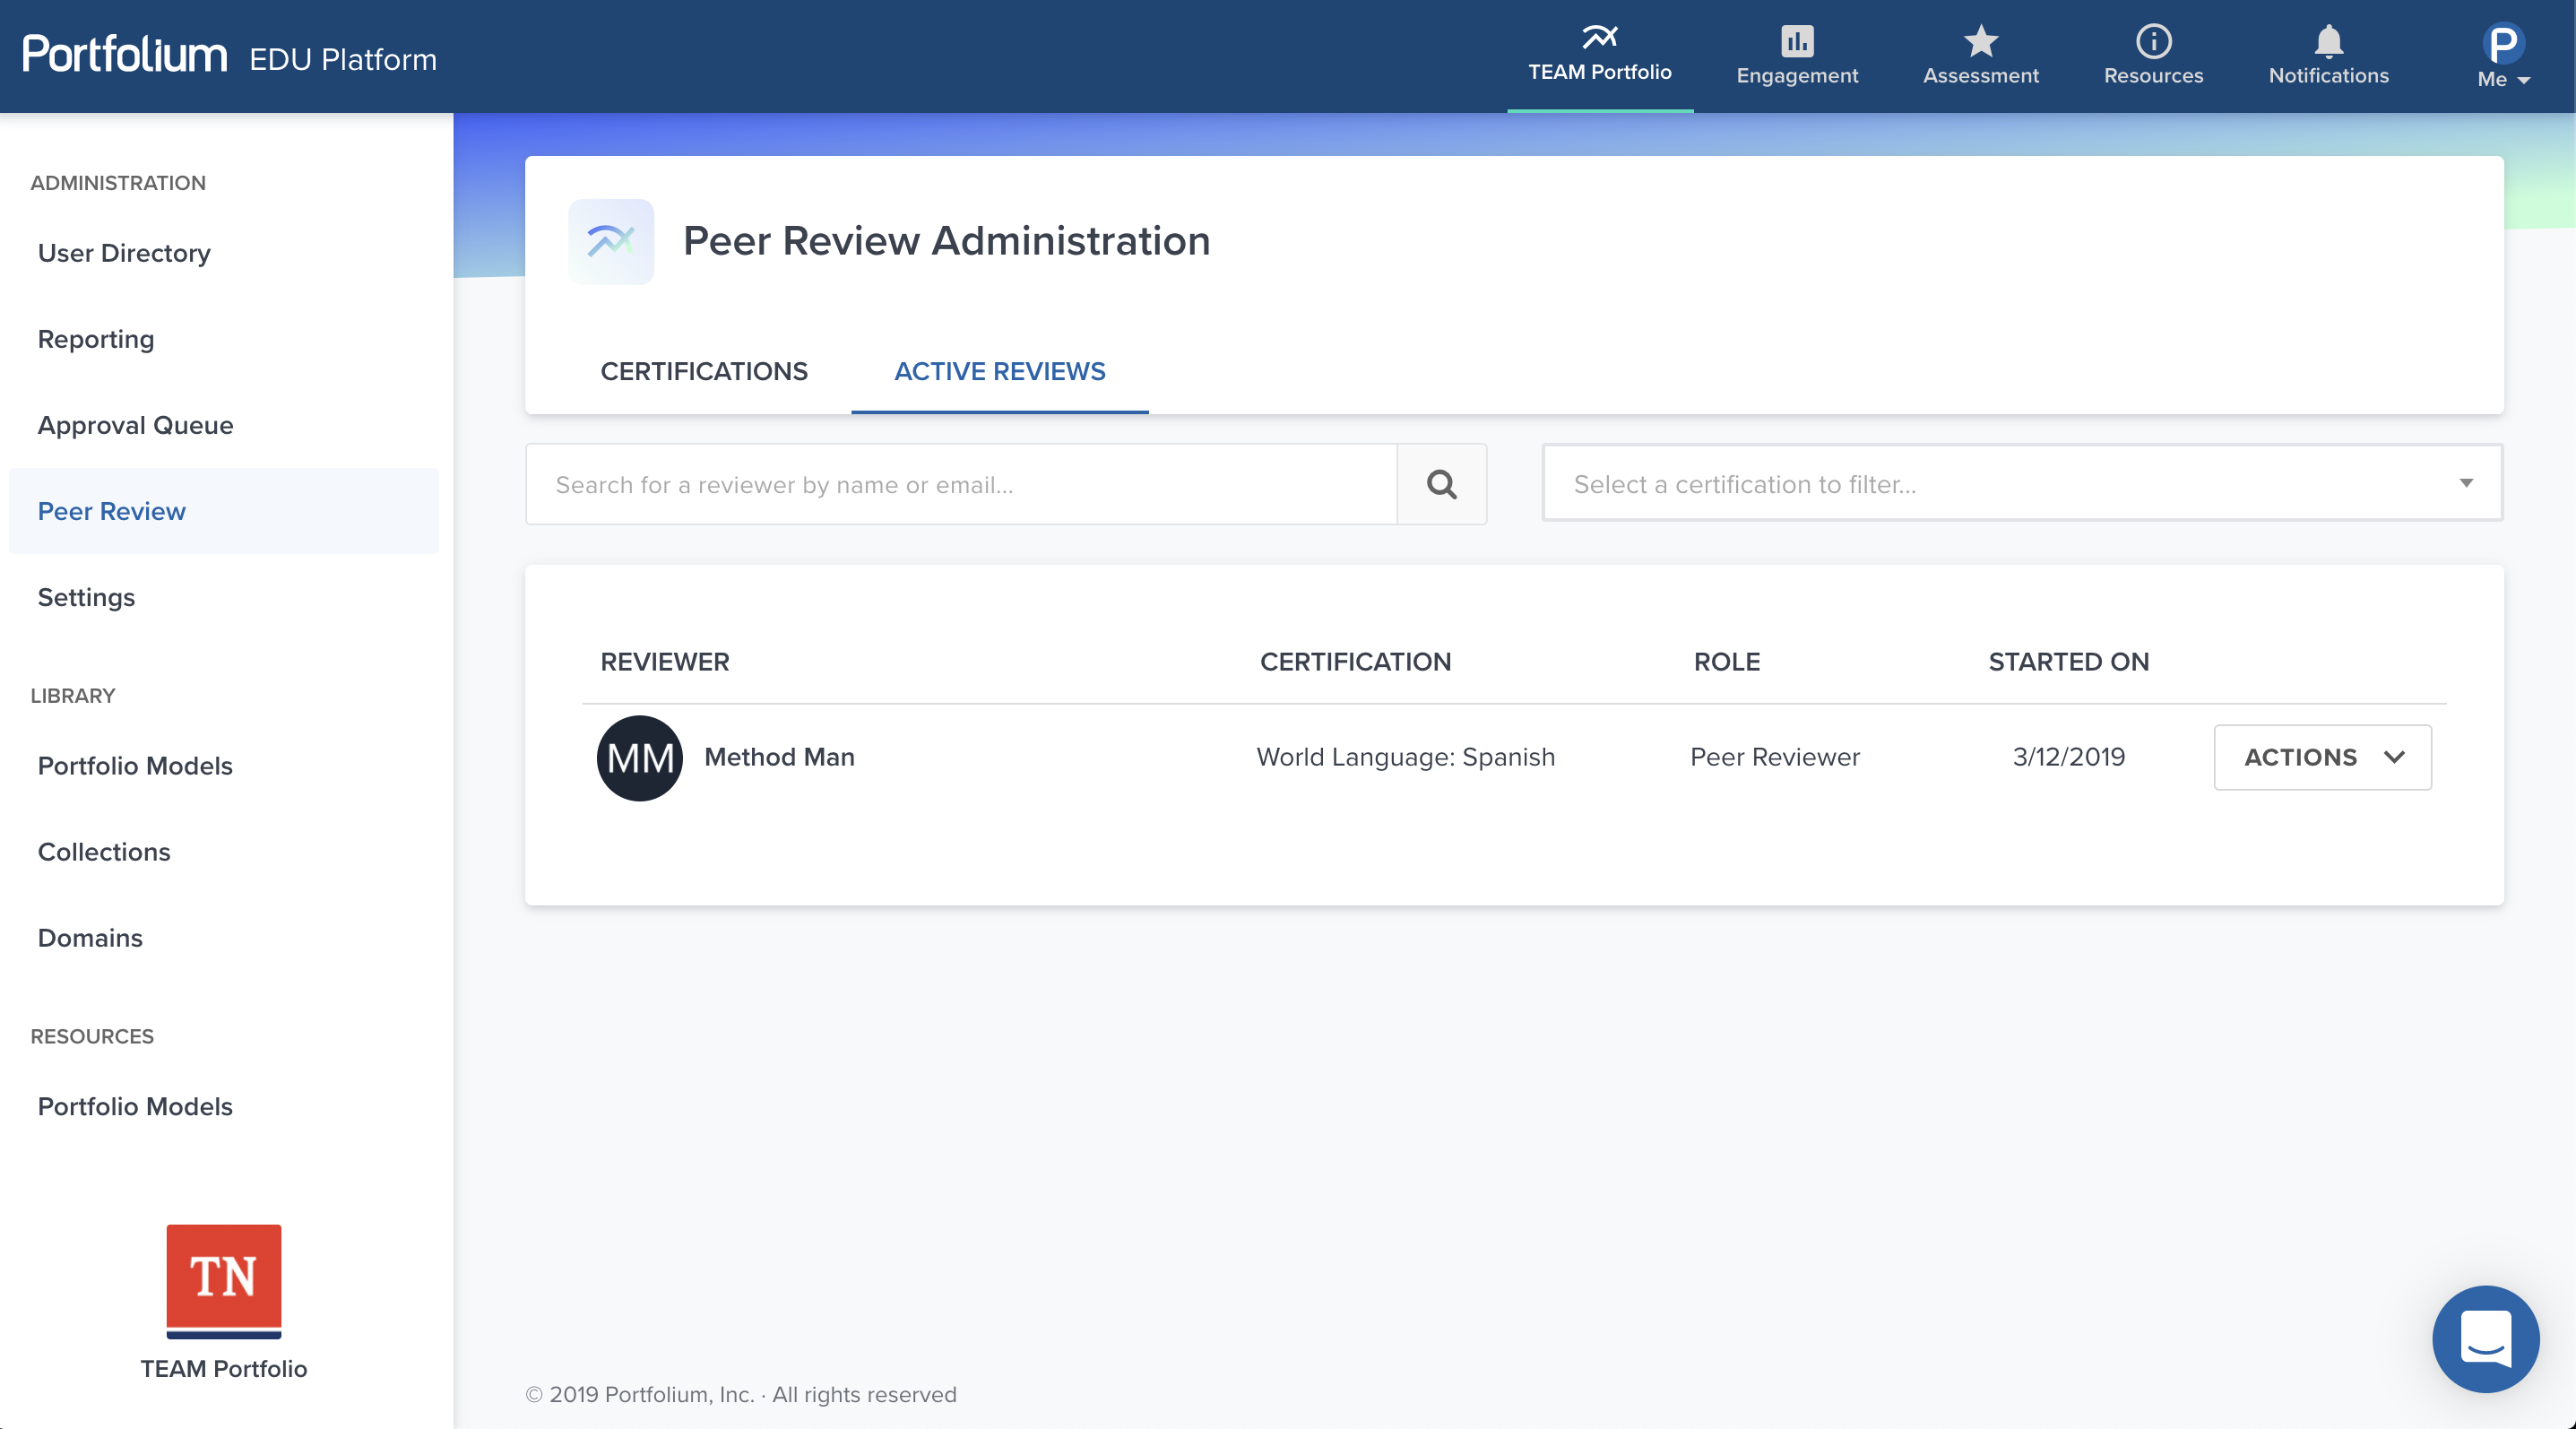Go to Approval Queue page
This screenshot has height=1429, width=2576.
(x=135, y=425)
